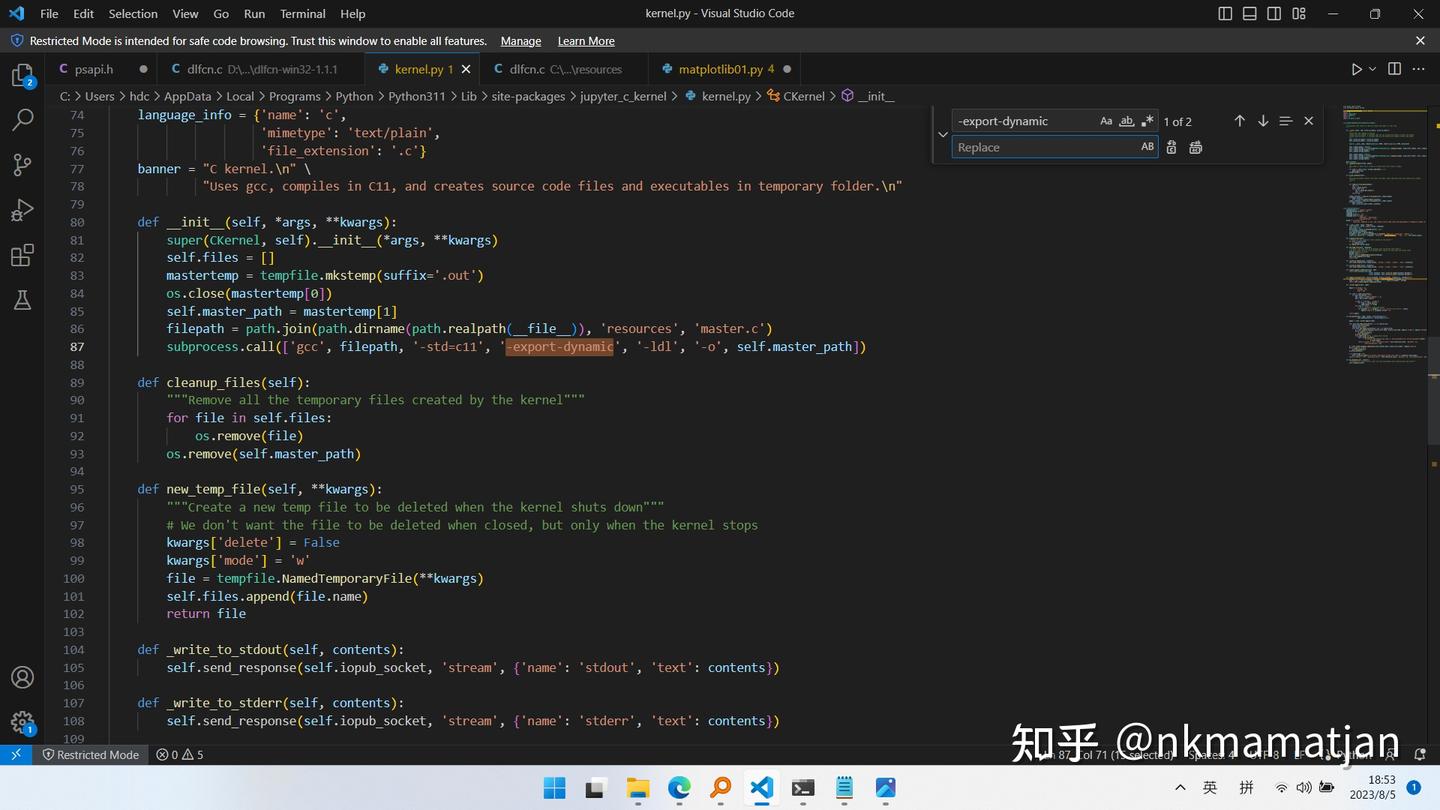Viewport: 1440px width, 810px height.
Task: Click the Manage link in the trust banner
Action: click(520, 41)
